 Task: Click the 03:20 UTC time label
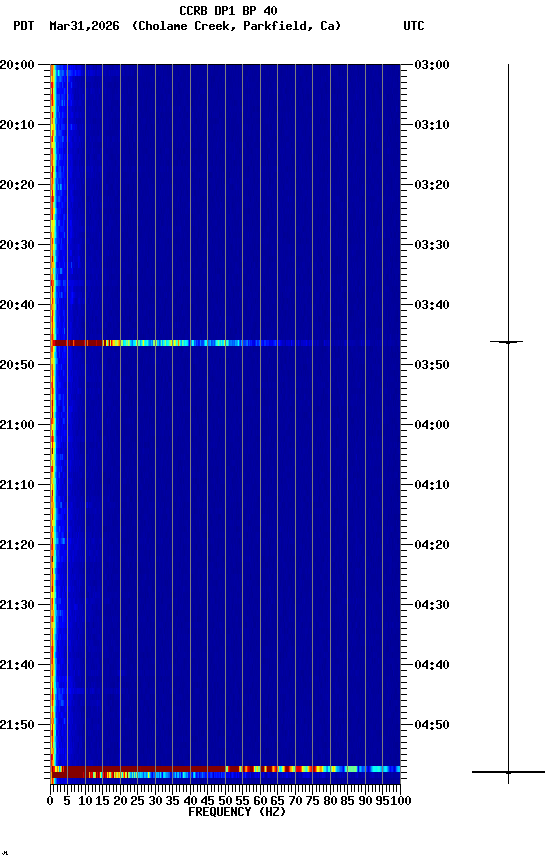pyautogui.click(x=432, y=185)
